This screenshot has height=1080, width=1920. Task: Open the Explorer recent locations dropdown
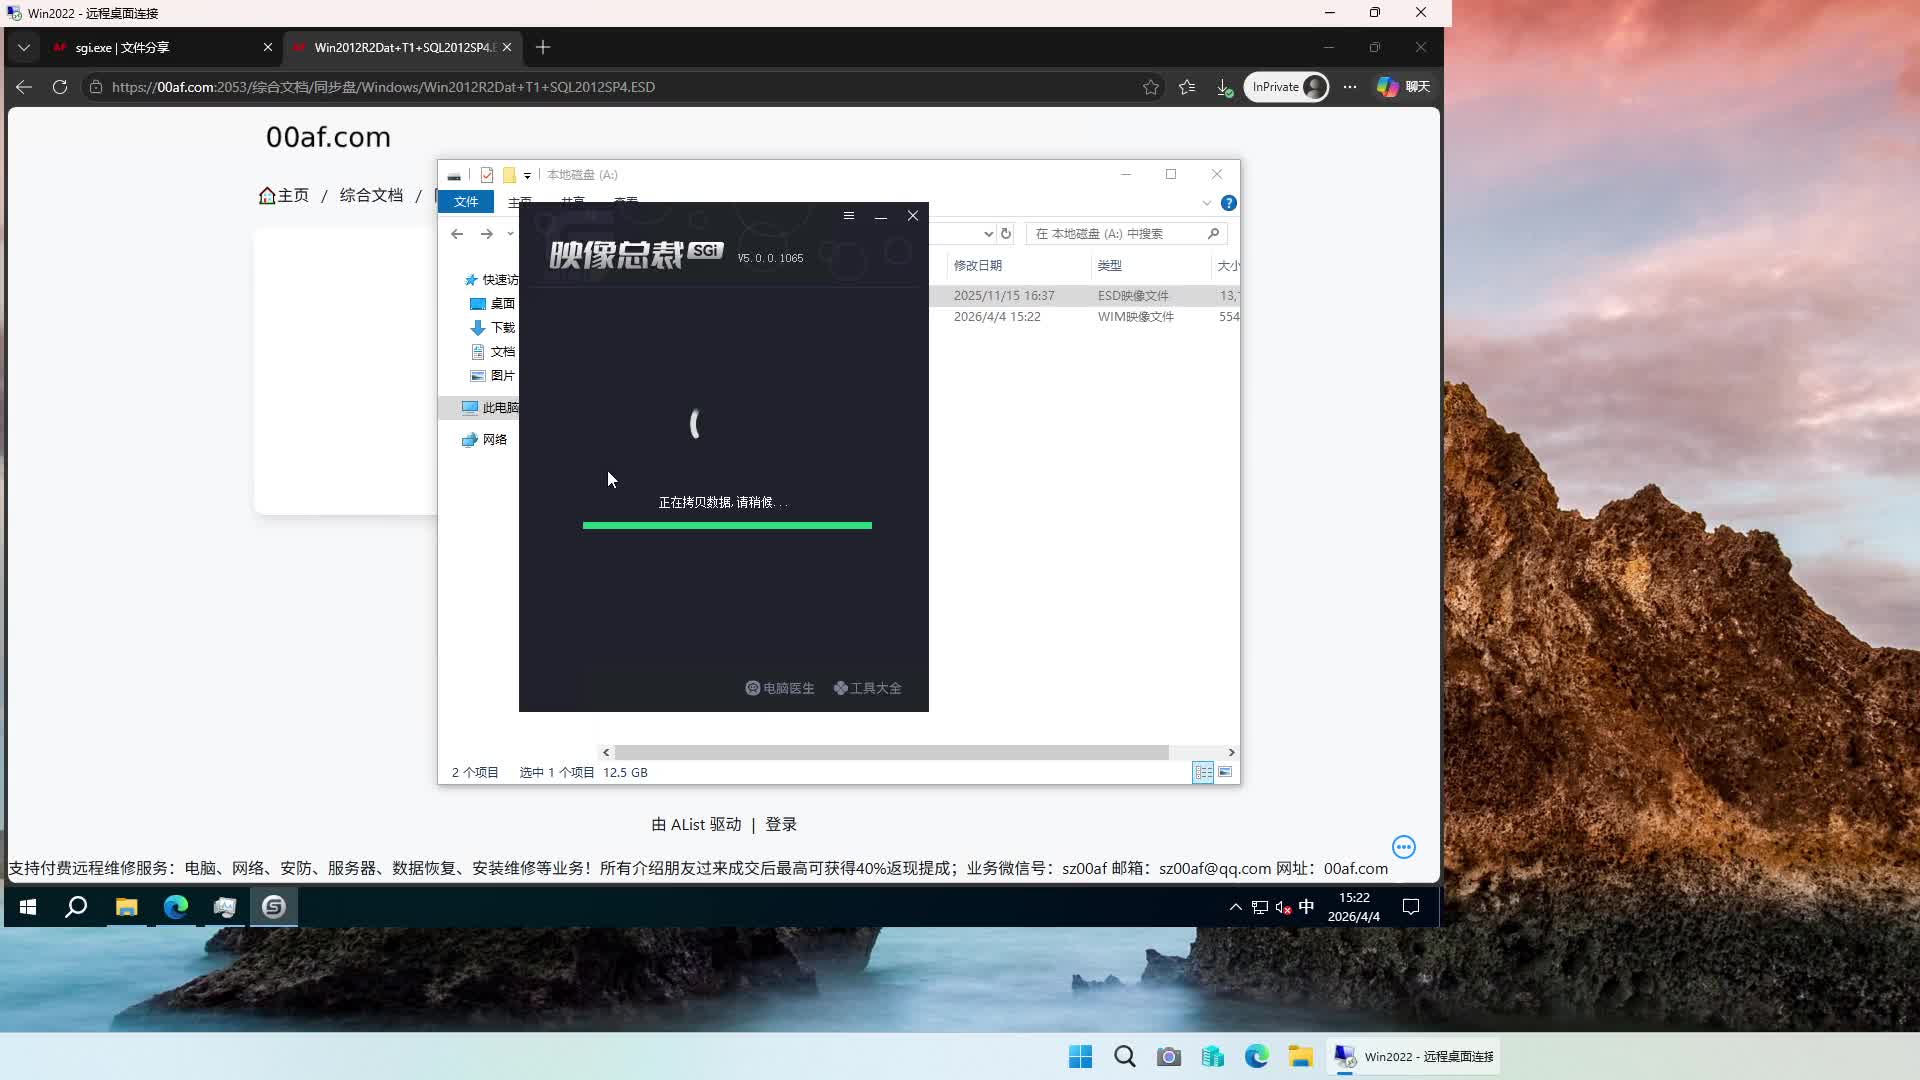pyautogui.click(x=510, y=234)
